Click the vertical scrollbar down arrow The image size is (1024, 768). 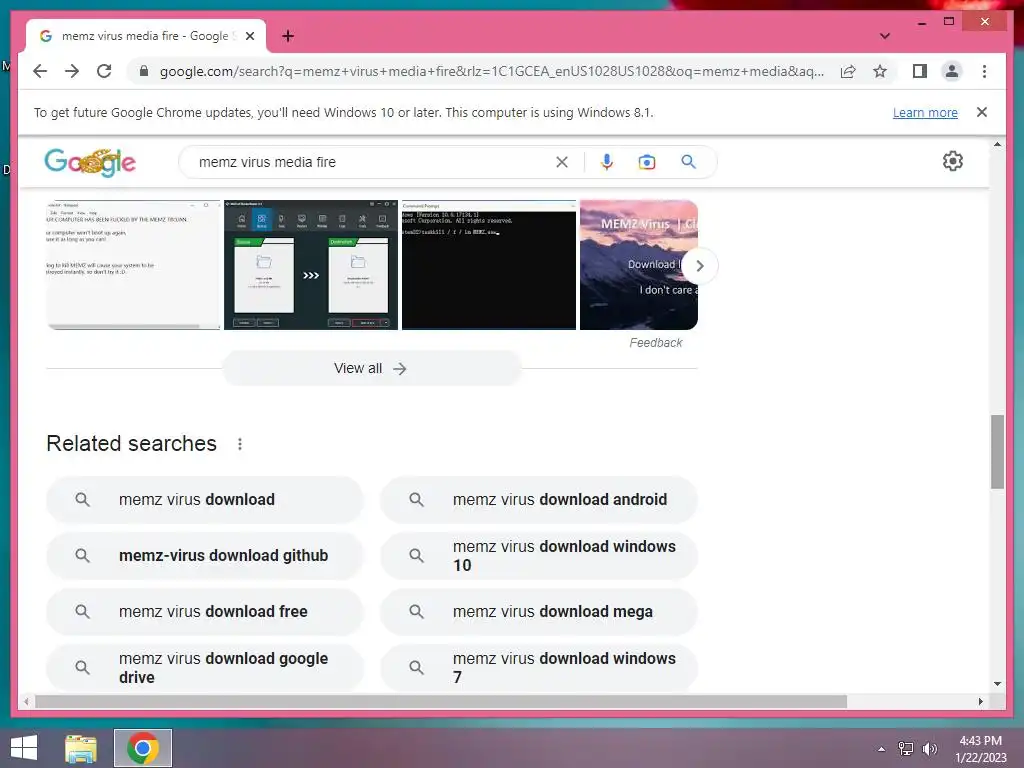997,684
